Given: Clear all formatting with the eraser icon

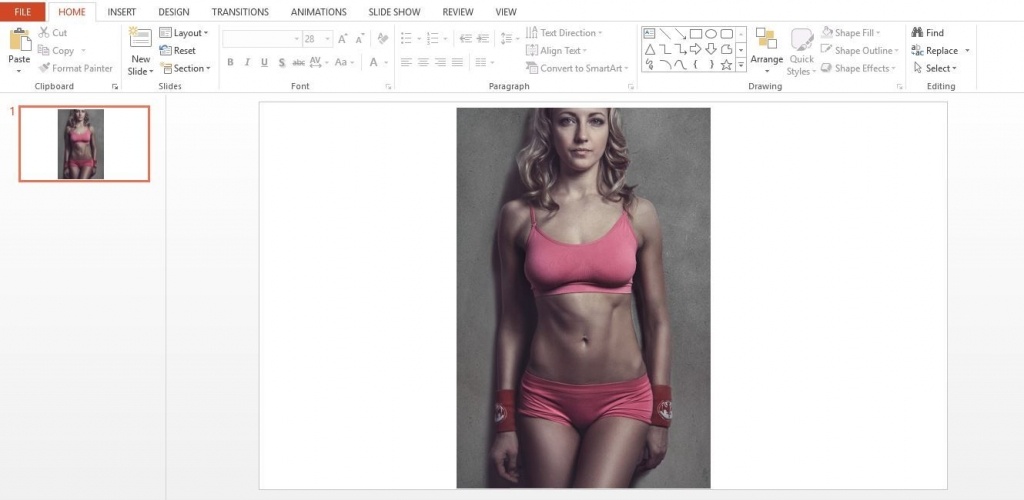Looking at the screenshot, I should [383, 39].
